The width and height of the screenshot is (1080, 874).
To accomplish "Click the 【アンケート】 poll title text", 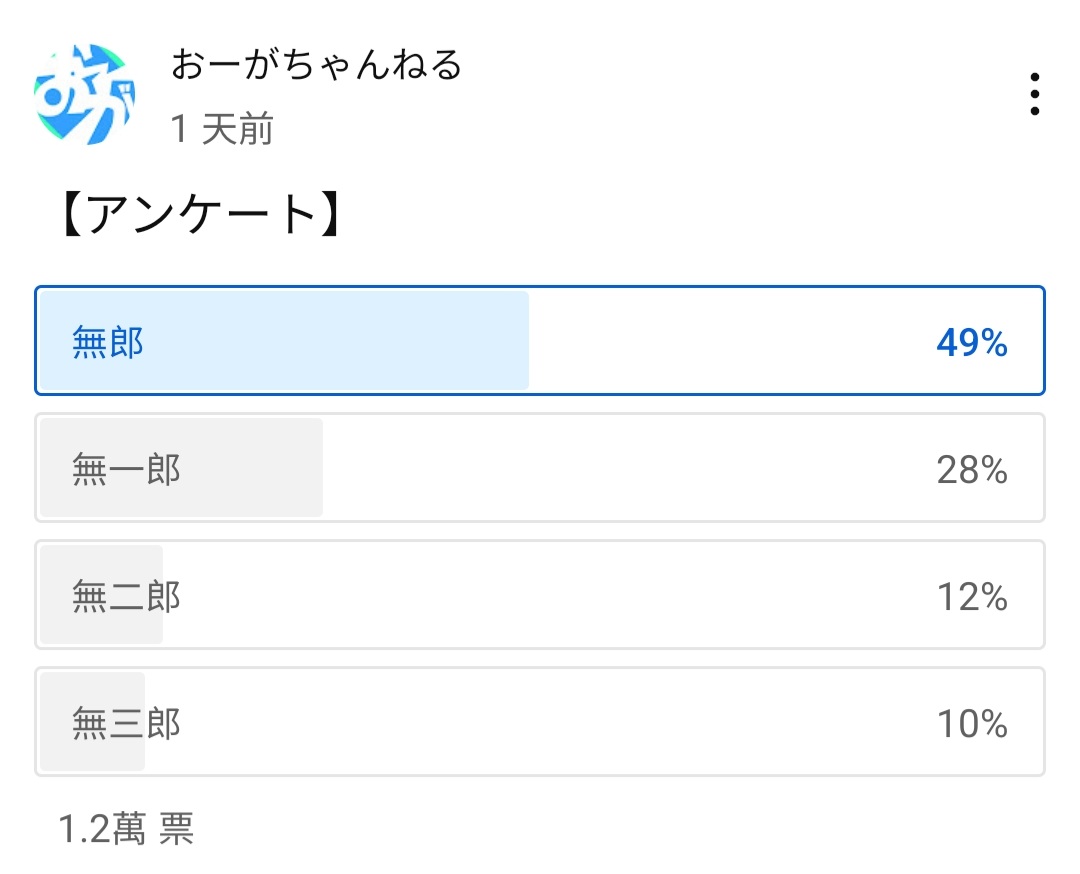I will click(201, 214).
